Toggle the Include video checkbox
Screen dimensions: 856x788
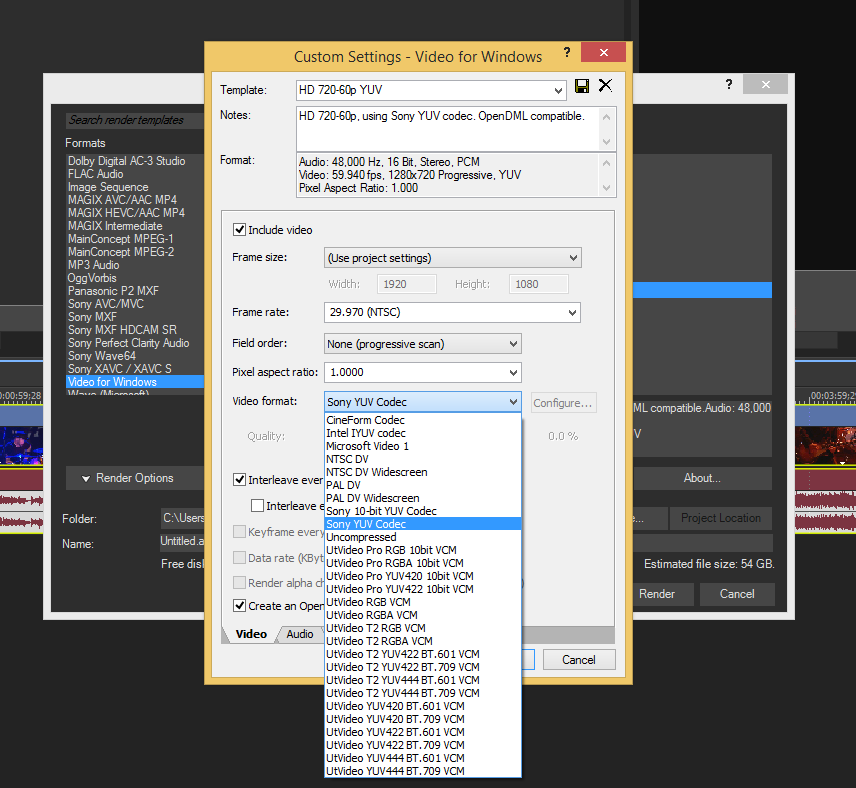pyautogui.click(x=239, y=229)
